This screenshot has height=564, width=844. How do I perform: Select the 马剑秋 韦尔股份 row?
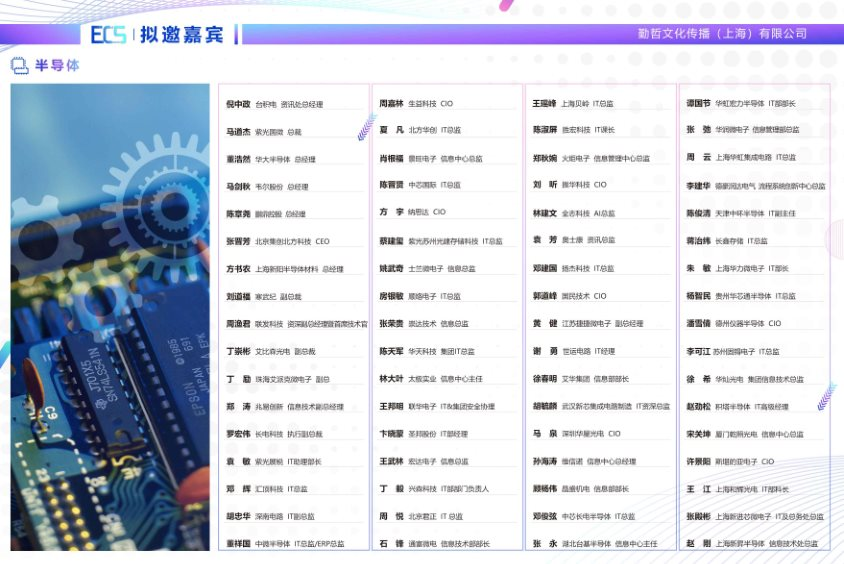coord(268,187)
